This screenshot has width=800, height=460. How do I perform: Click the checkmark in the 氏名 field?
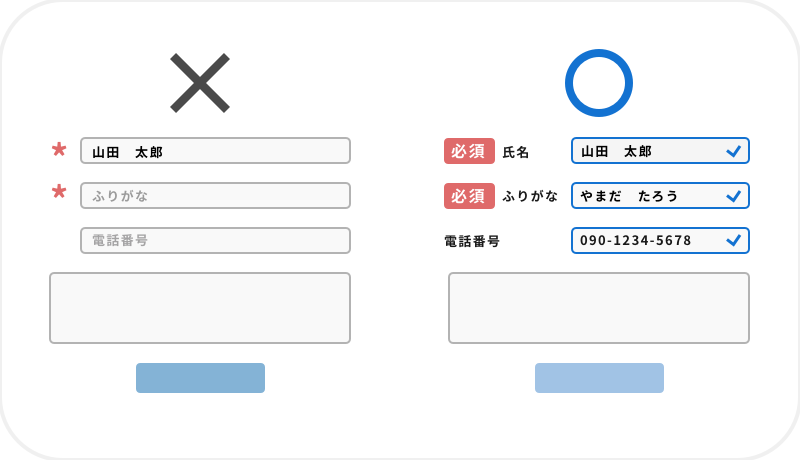(x=733, y=151)
